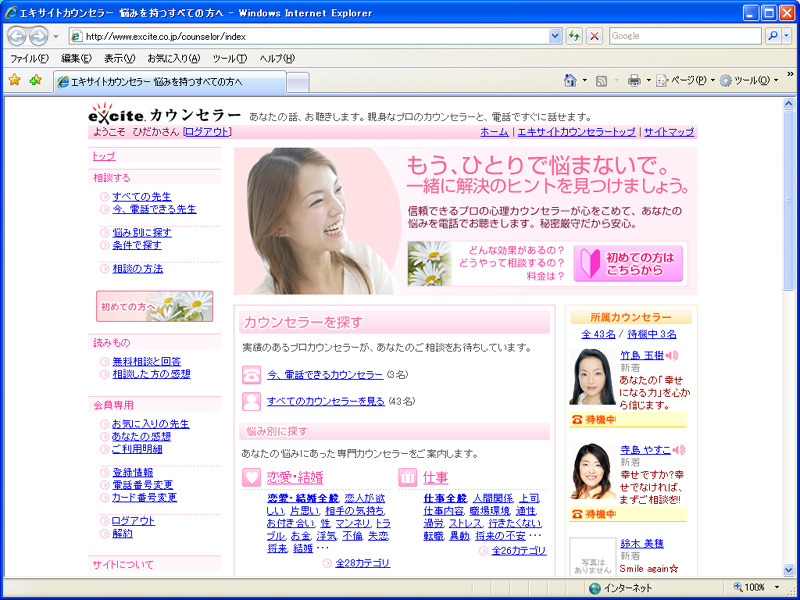Open 電話番号変更 sidebar link

click(142, 485)
